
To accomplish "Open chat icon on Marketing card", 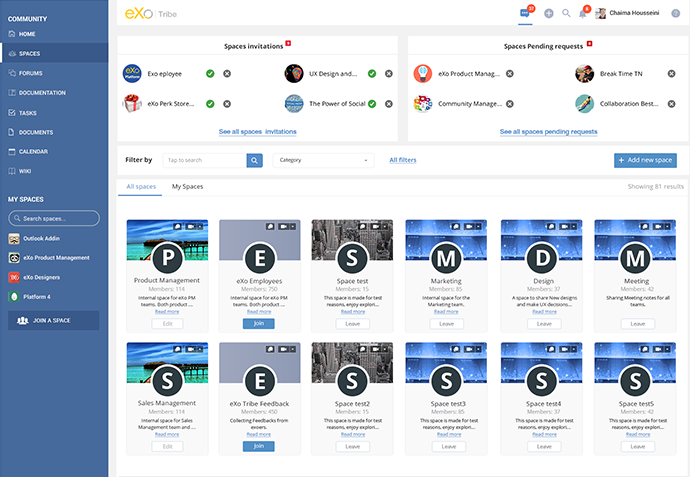I will [456, 226].
